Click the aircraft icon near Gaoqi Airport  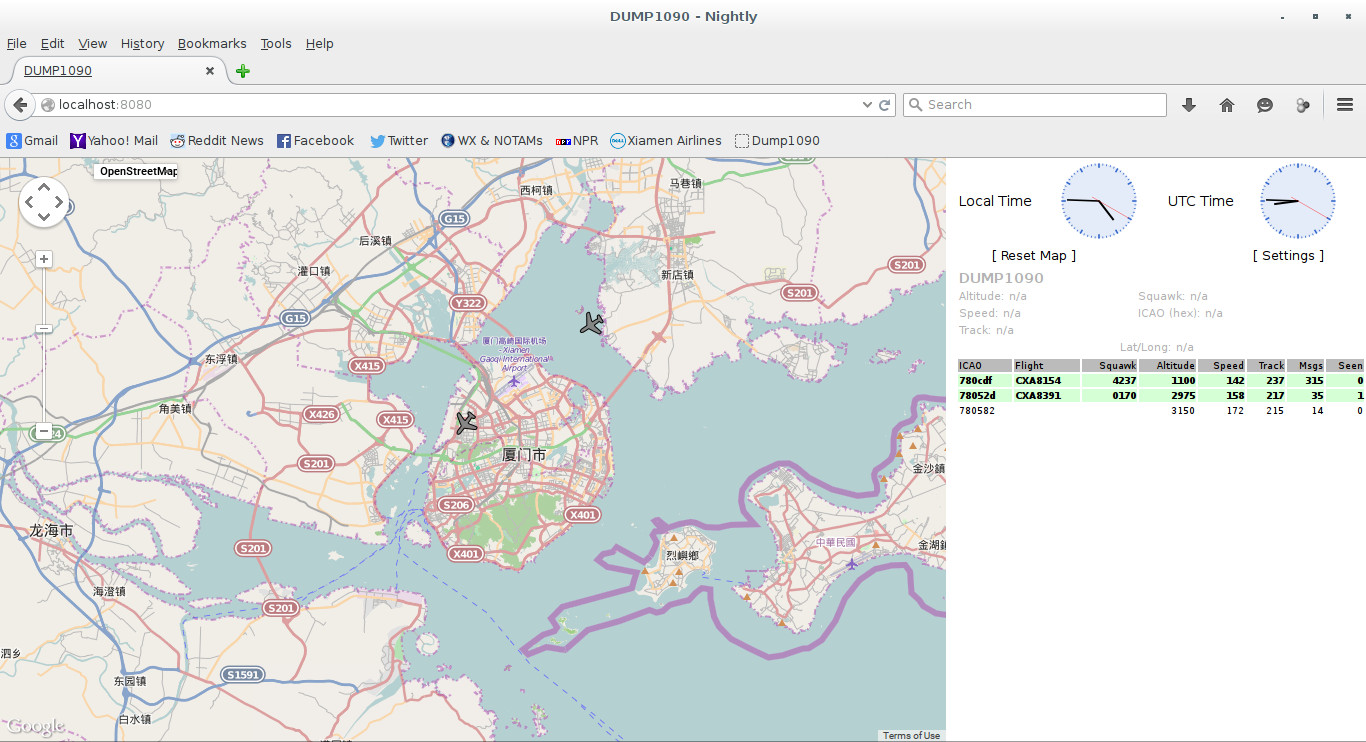click(x=592, y=323)
